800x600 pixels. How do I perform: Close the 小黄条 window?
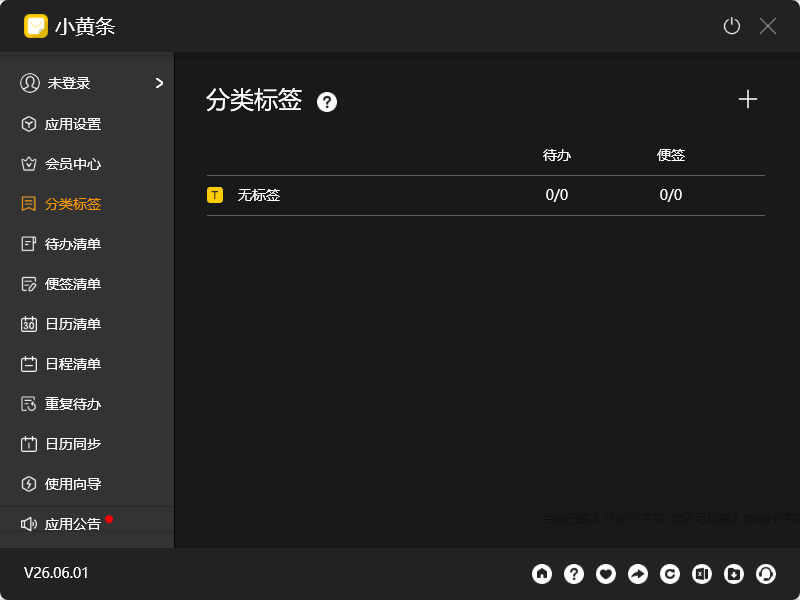[x=767, y=26]
